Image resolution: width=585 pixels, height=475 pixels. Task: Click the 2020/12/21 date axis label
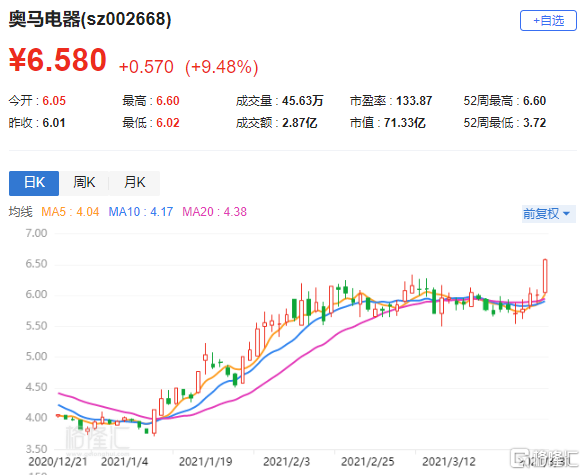tap(57, 462)
